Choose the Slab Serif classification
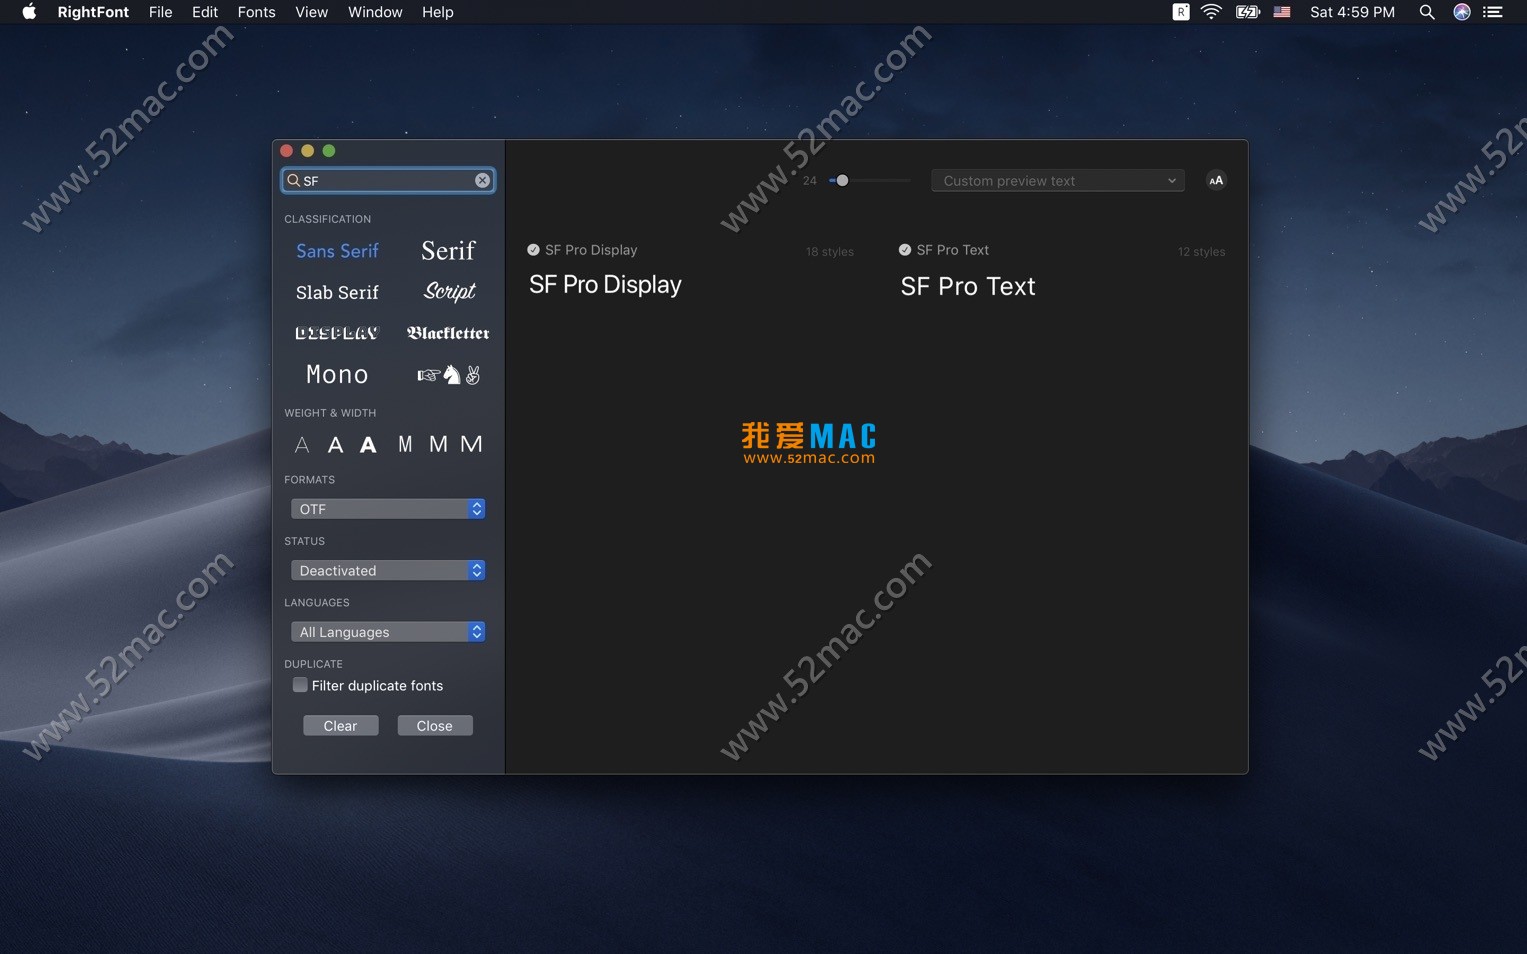1527x954 pixels. coord(337,292)
